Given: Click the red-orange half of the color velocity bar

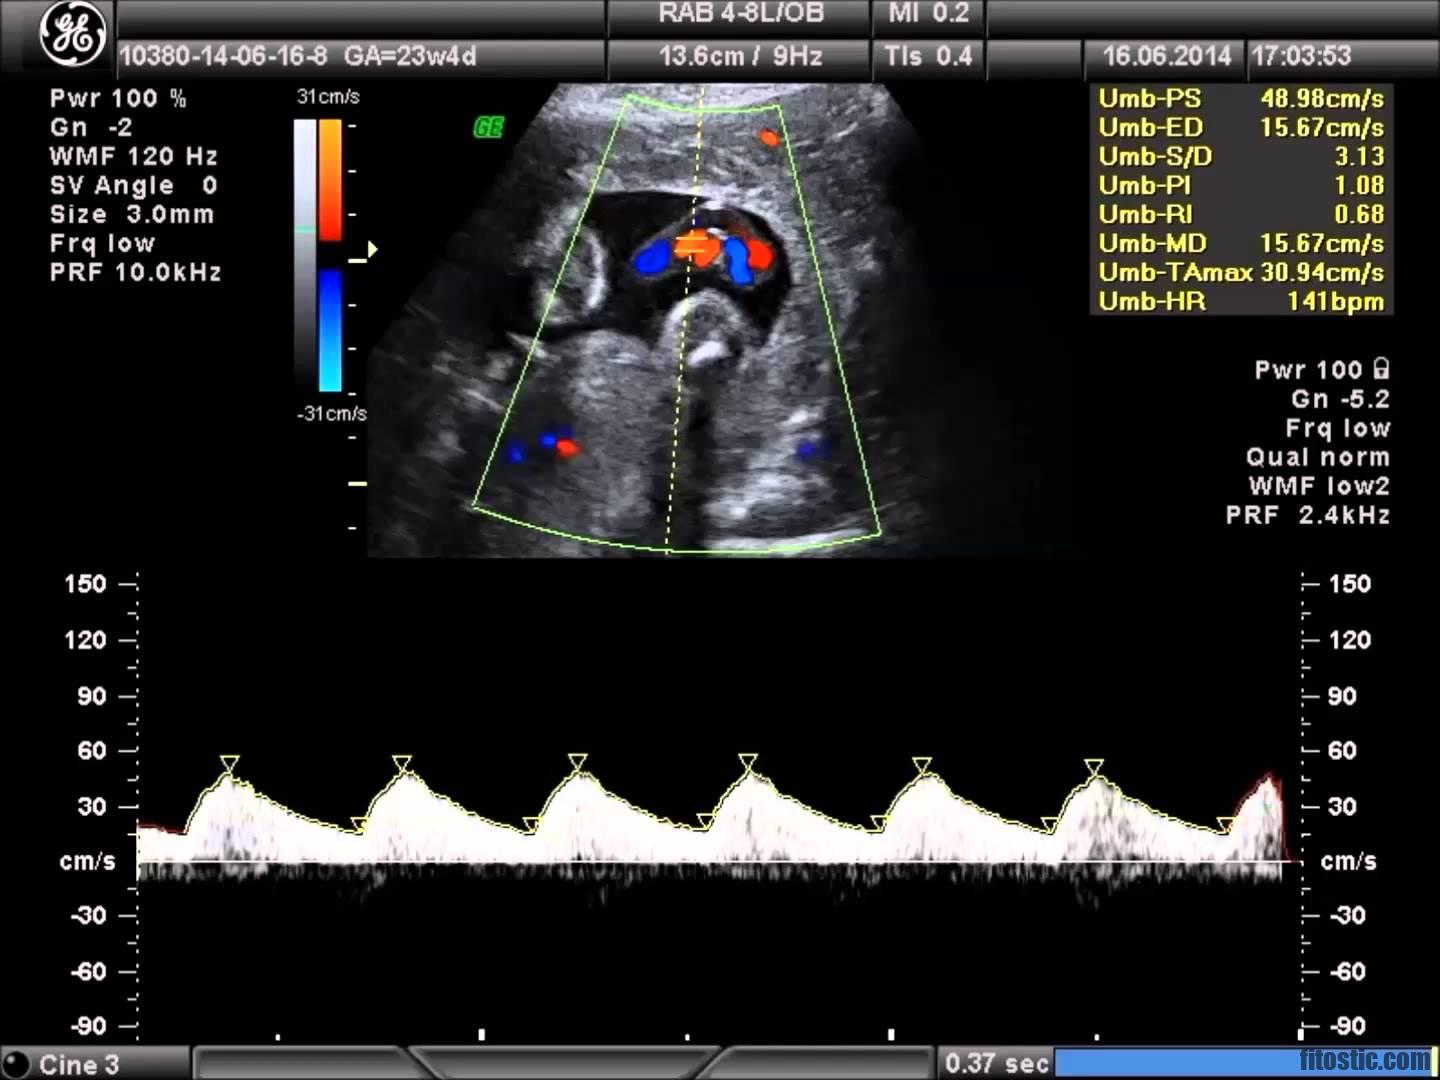Looking at the screenshot, I should tap(330, 181).
